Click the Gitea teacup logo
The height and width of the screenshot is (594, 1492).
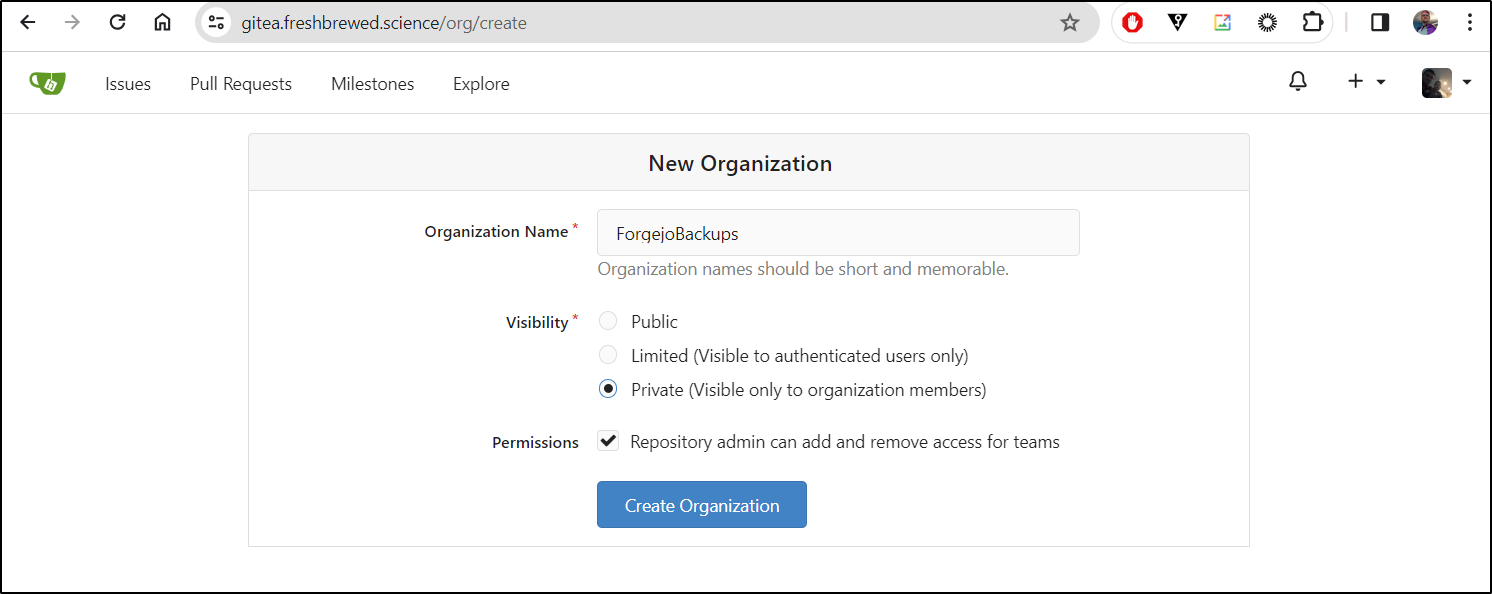point(47,83)
